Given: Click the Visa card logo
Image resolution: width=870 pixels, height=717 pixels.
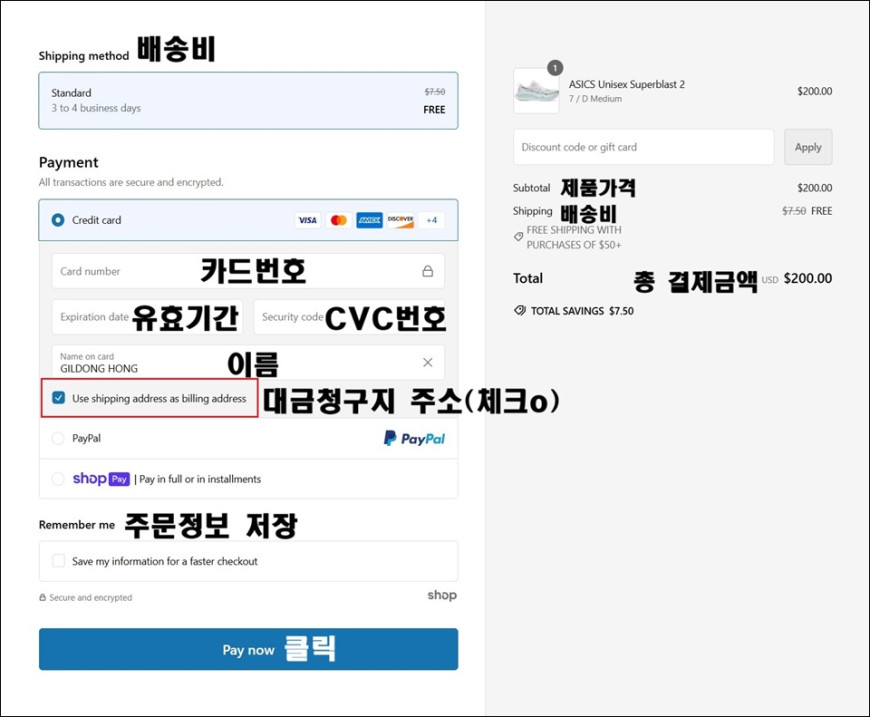Looking at the screenshot, I should [x=307, y=220].
